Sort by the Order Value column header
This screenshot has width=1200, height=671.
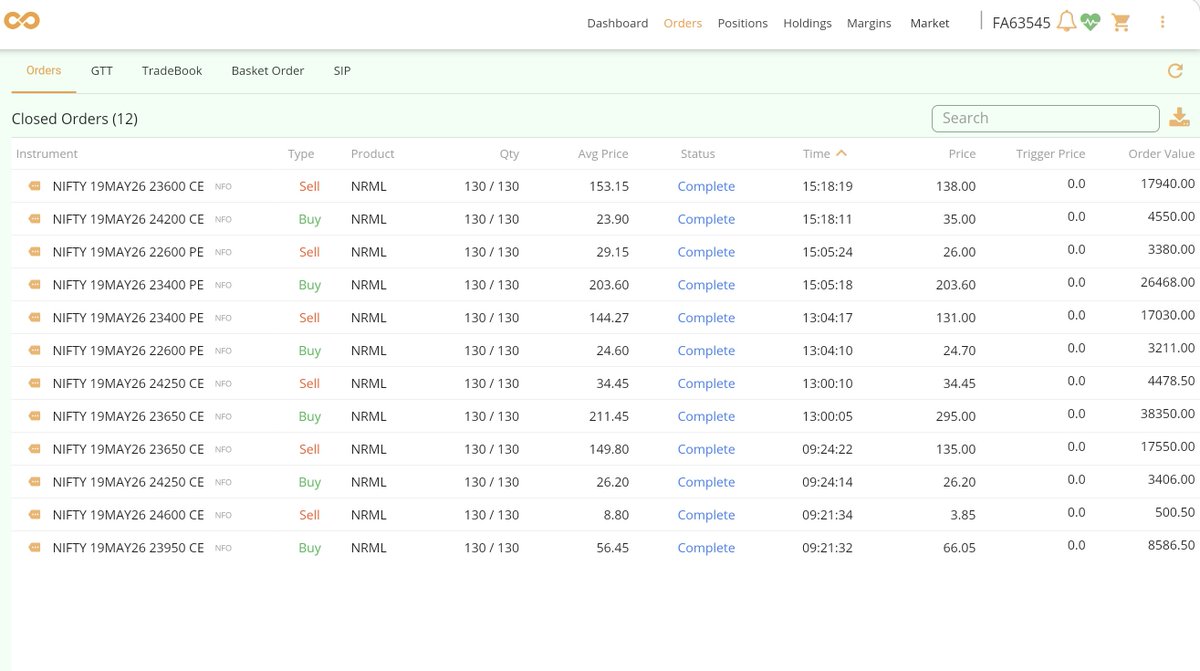[x=1161, y=154]
